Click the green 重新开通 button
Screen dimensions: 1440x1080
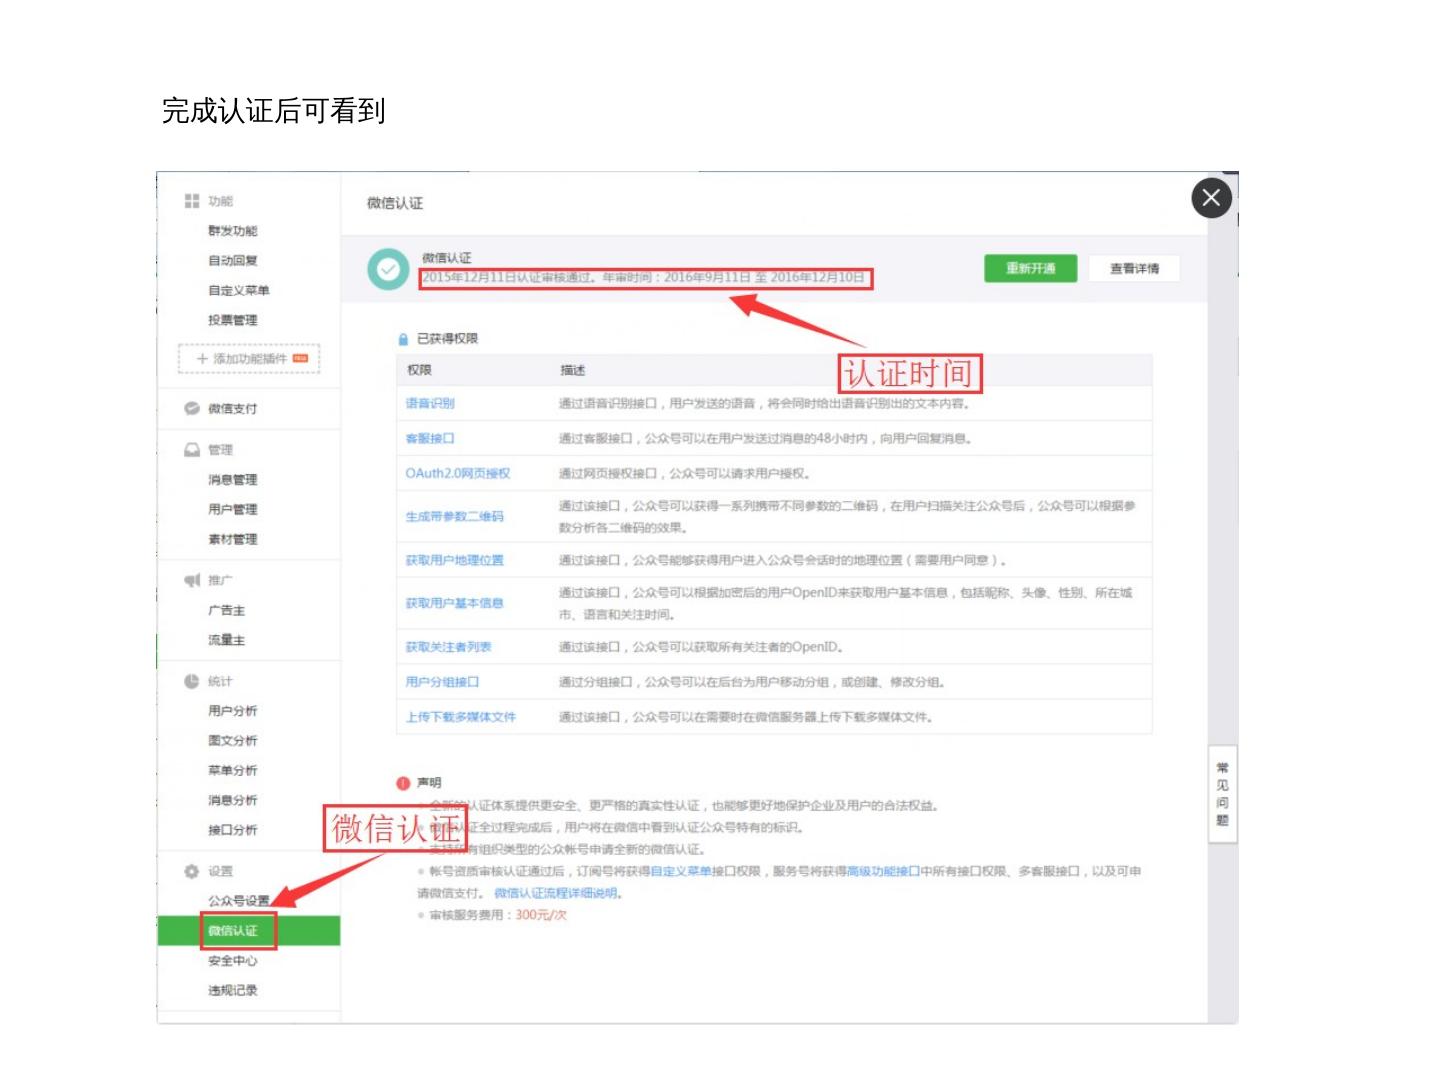[x=1030, y=268]
